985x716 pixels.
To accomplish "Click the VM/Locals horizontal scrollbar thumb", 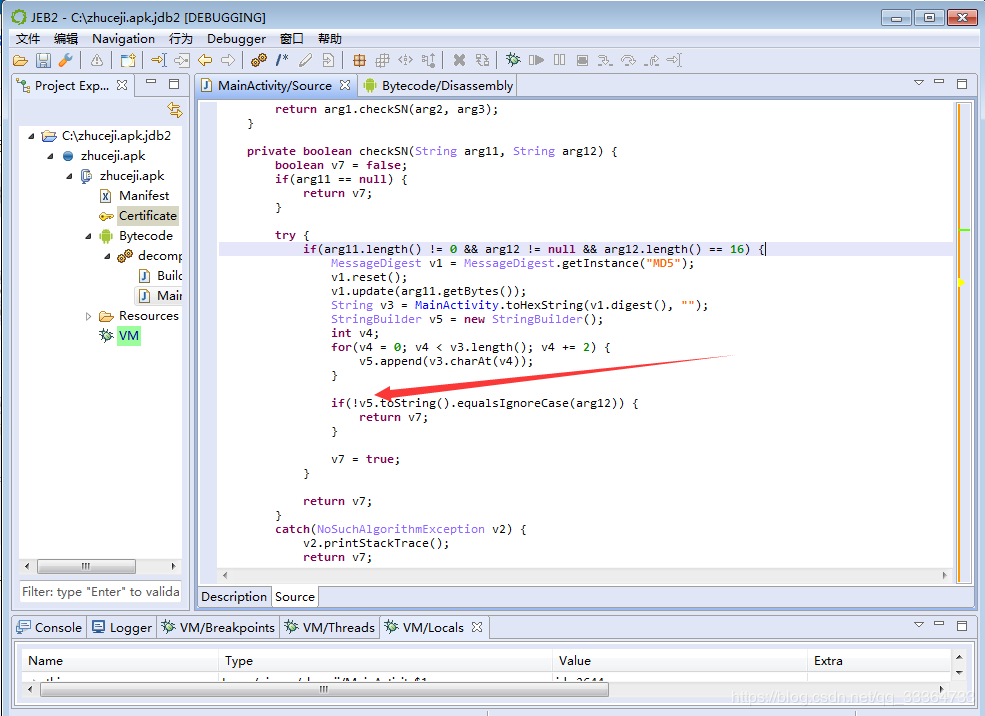I will click(x=324, y=690).
